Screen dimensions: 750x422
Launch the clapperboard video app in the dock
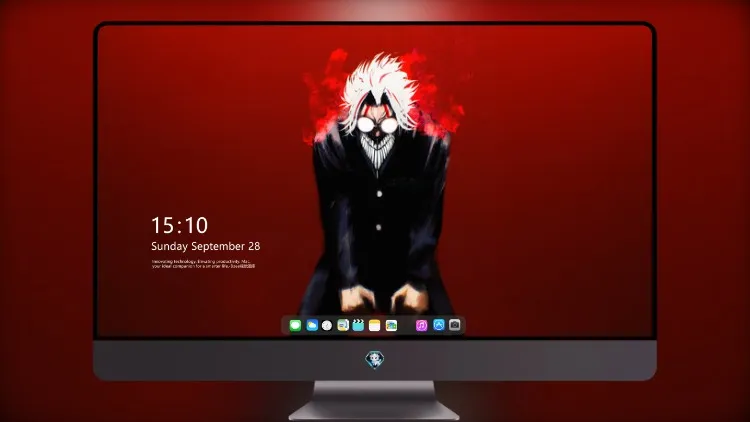pos(358,325)
